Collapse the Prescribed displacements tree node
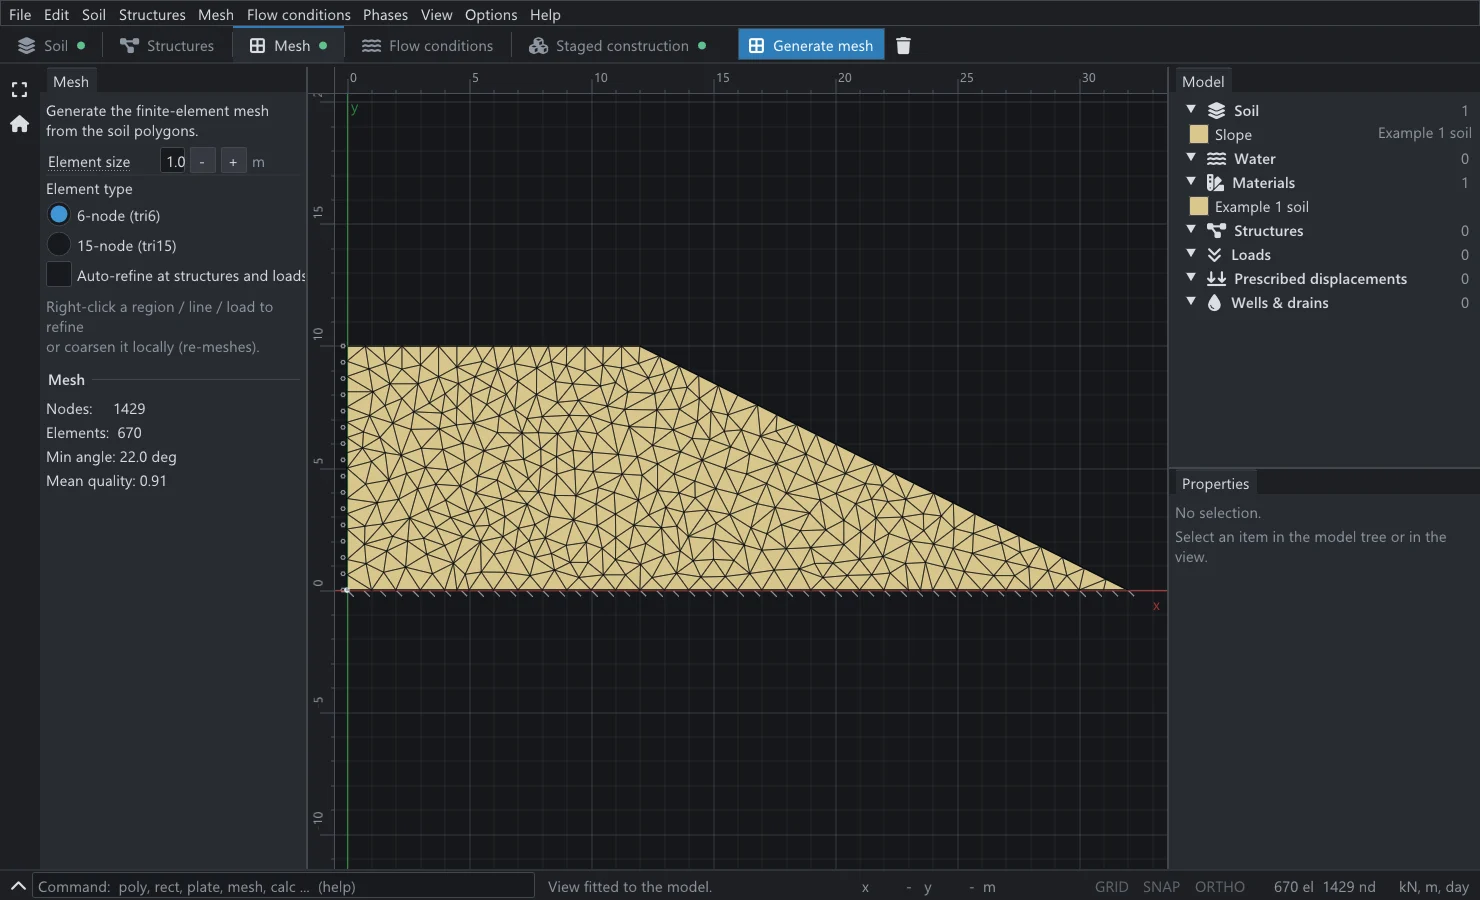The width and height of the screenshot is (1480, 900). pos(1191,277)
